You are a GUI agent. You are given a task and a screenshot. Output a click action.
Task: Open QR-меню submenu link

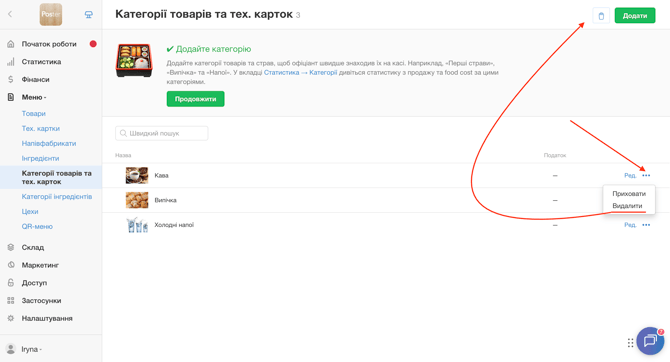pos(37,227)
